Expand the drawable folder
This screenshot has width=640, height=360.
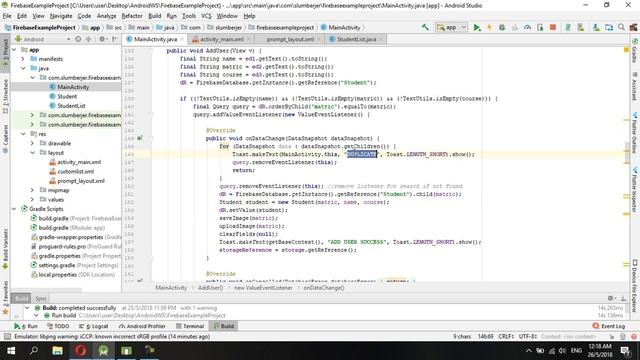(33, 143)
